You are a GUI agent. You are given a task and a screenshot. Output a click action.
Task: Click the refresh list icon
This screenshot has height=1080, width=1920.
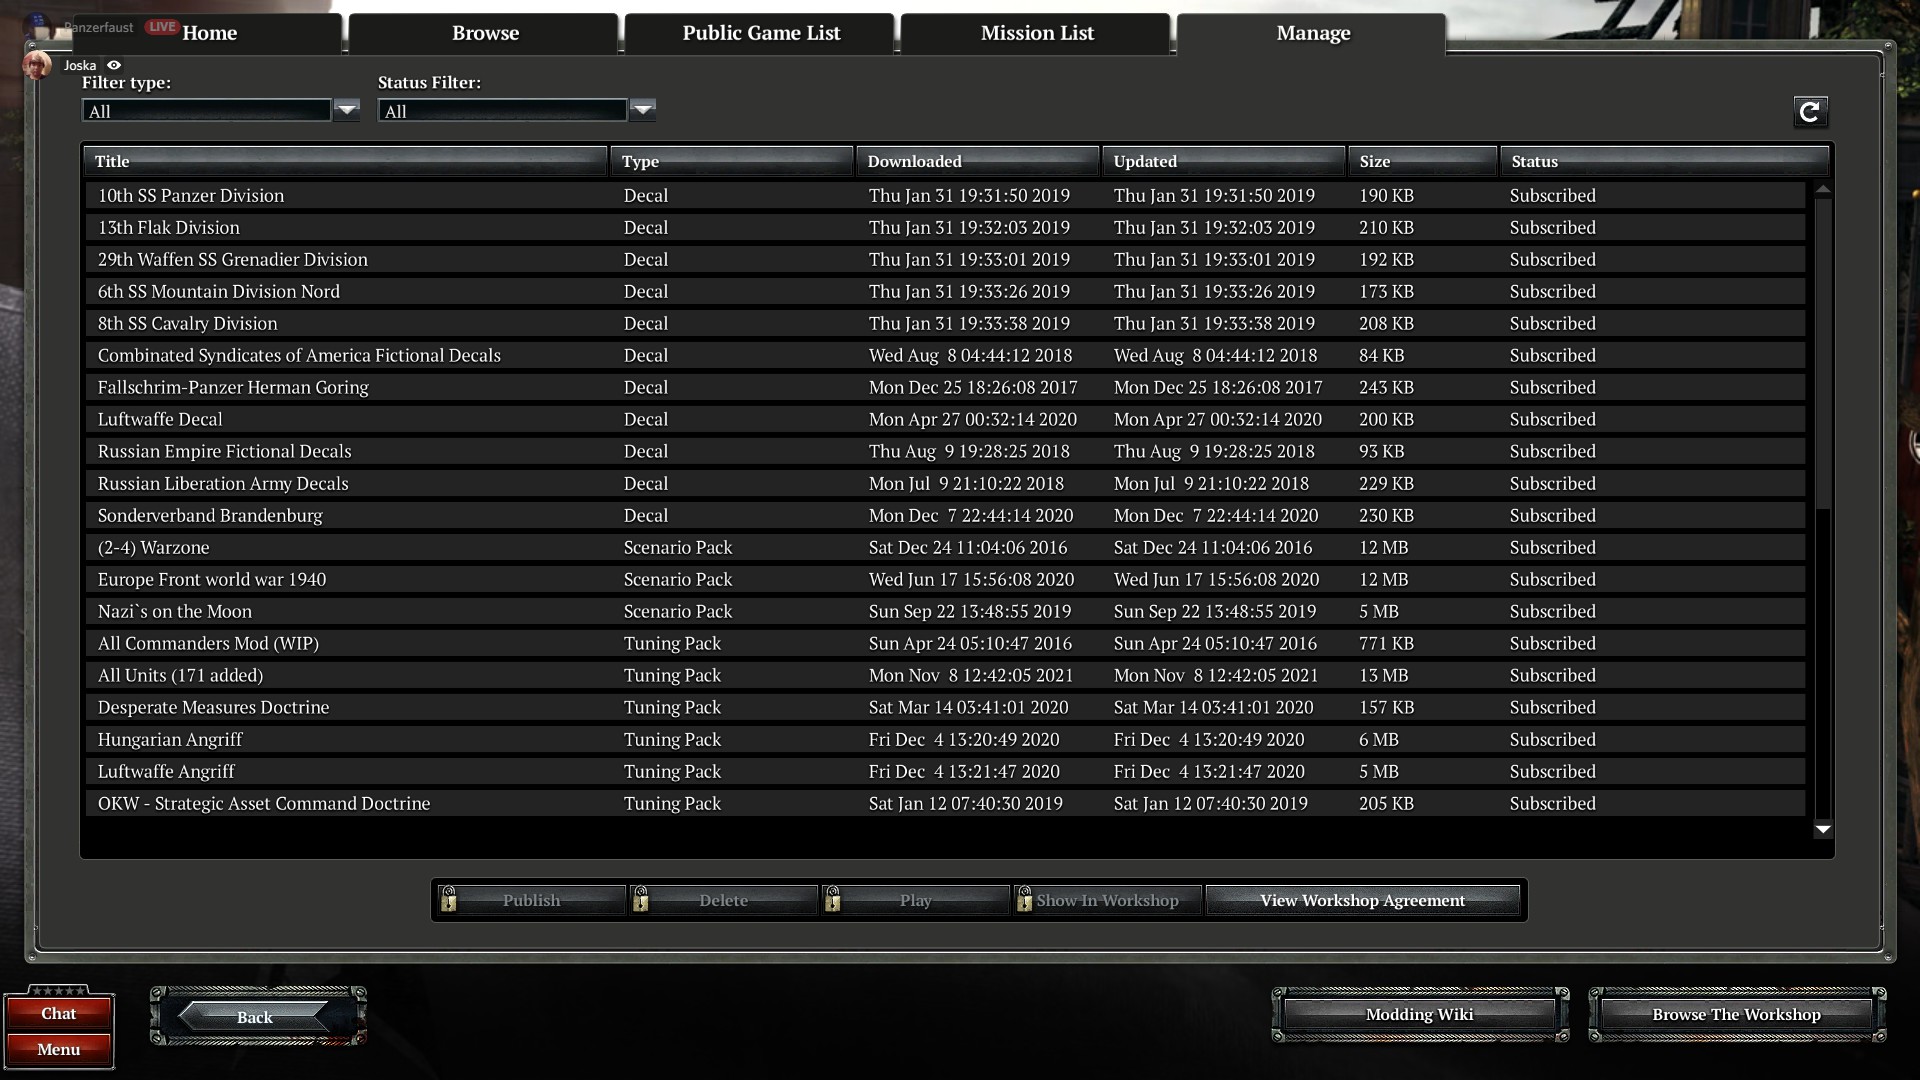coord(1809,112)
